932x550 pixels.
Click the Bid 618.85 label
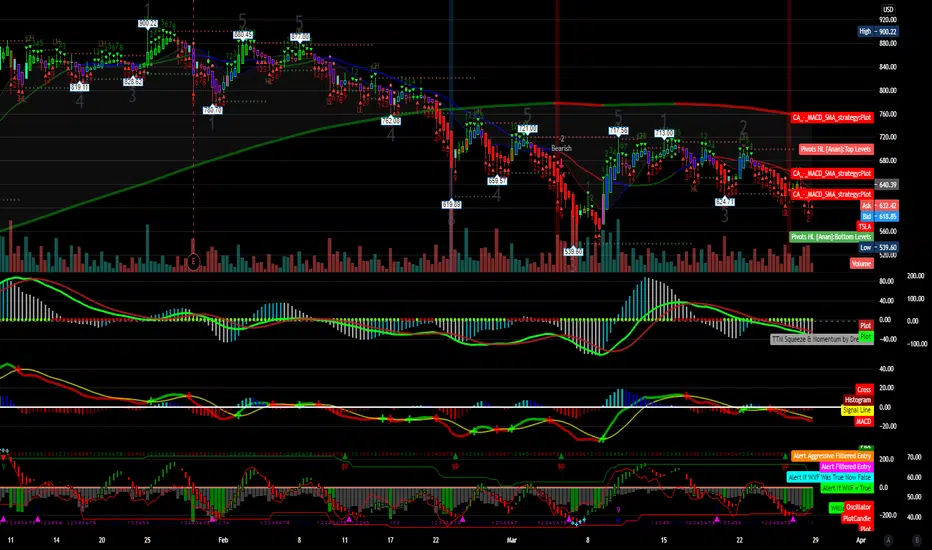point(879,216)
